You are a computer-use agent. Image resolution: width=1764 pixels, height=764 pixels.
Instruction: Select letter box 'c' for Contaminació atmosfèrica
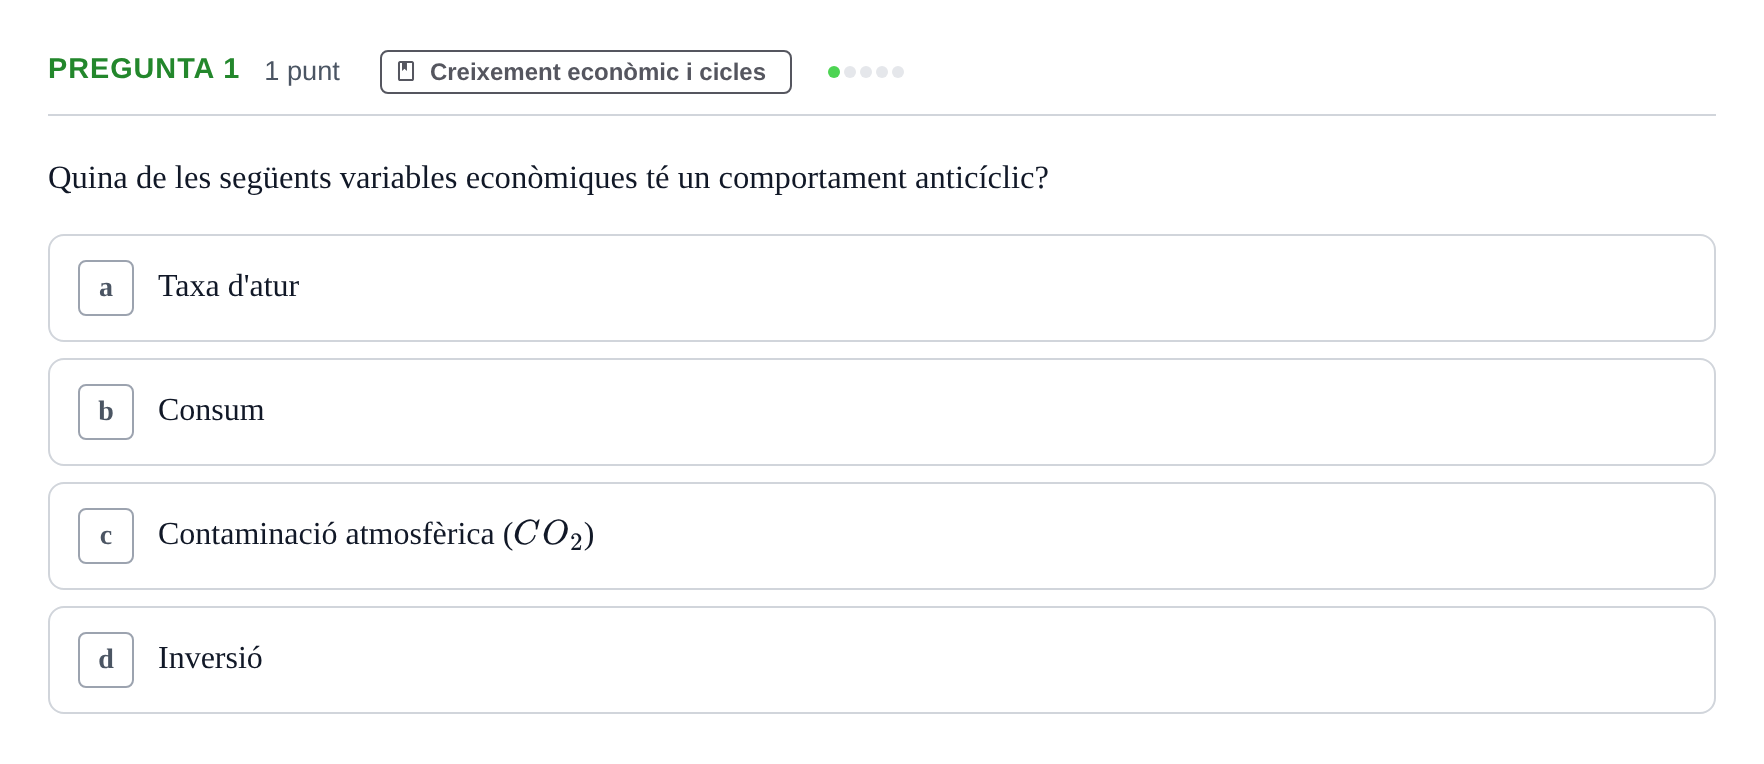coord(106,536)
